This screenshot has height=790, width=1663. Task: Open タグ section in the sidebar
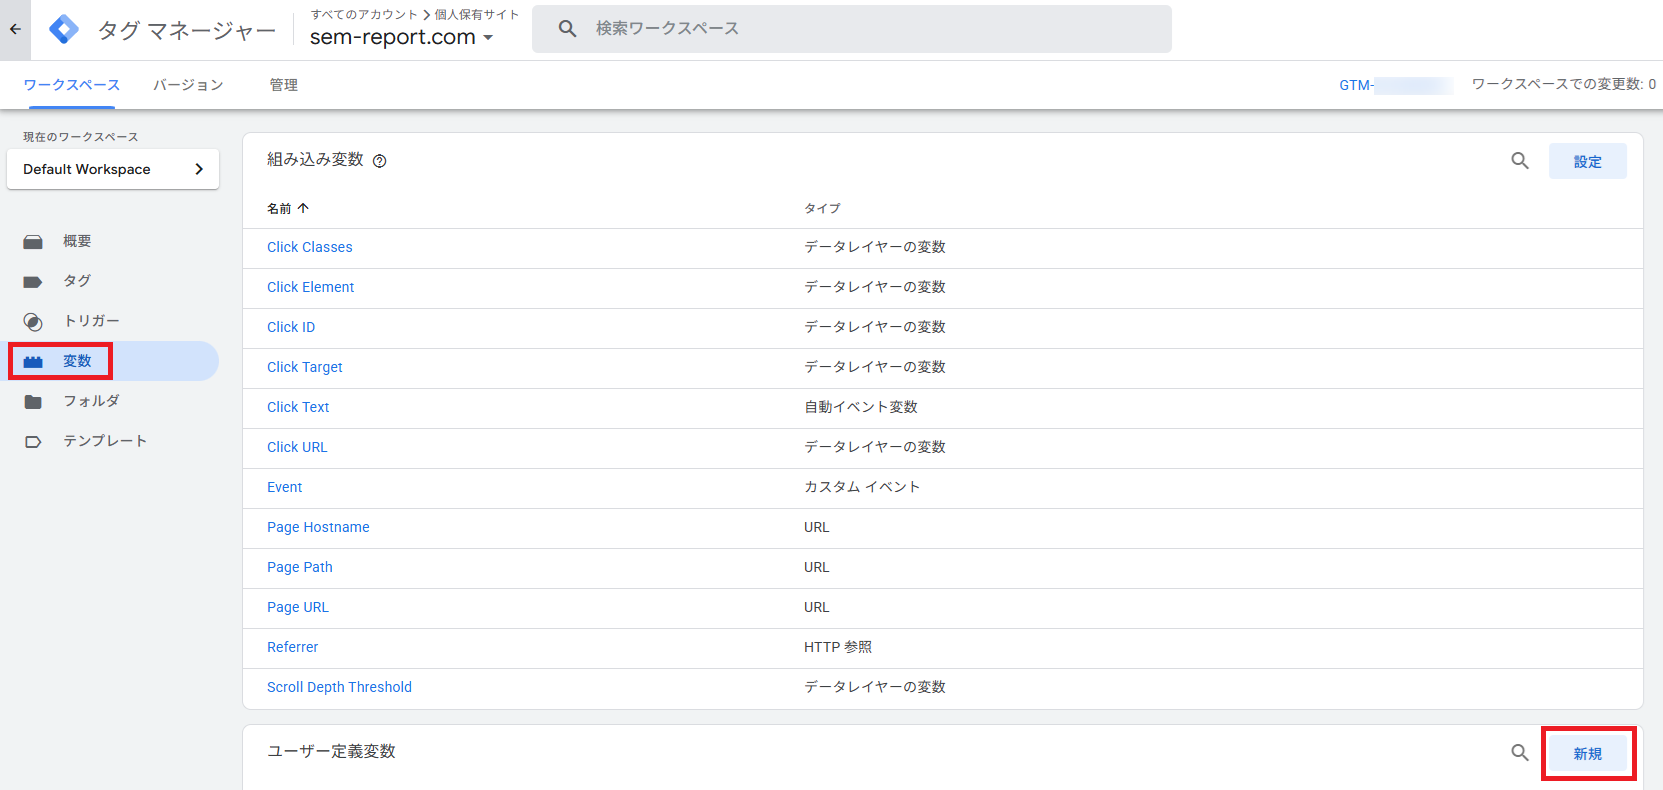(x=77, y=281)
